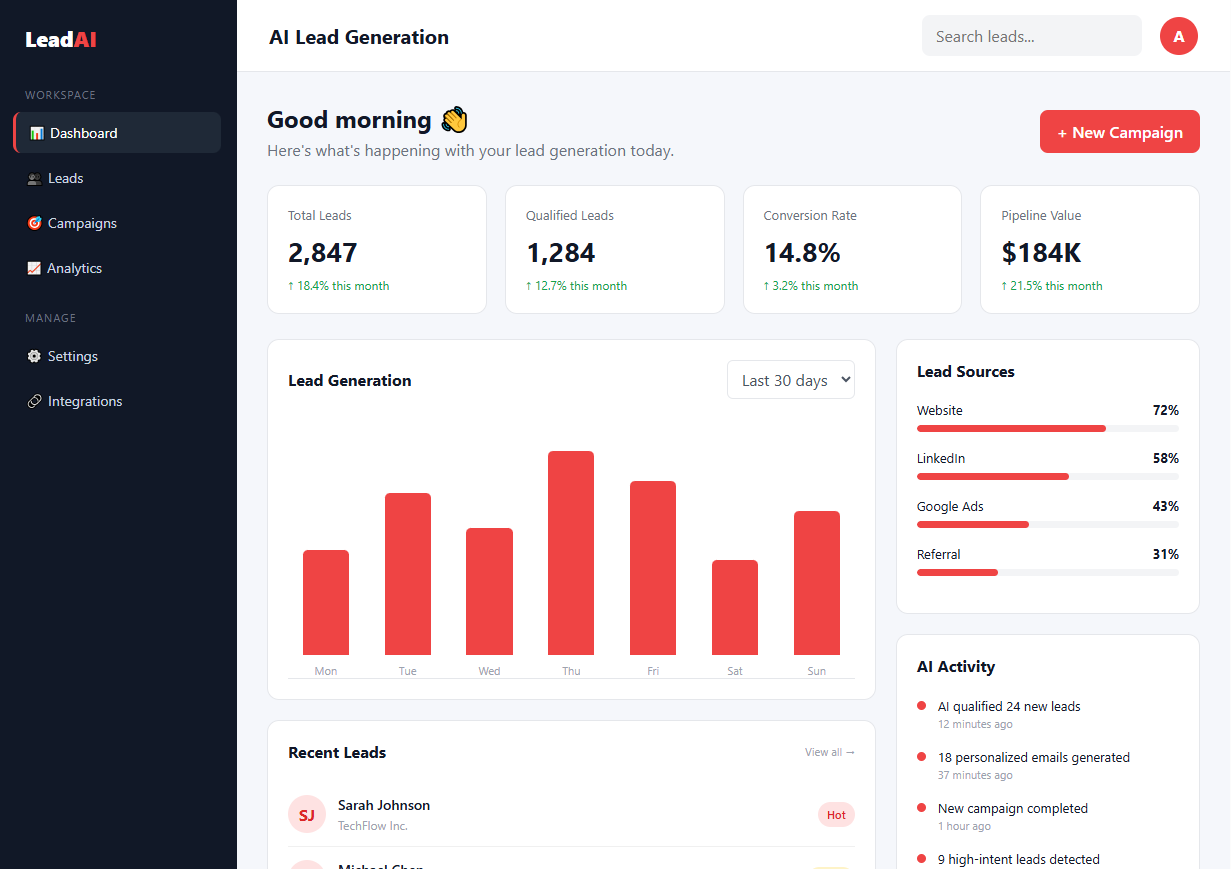The height and width of the screenshot is (869, 1231).
Task: Go to Leads in the sidebar
Action: pos(117,178)
